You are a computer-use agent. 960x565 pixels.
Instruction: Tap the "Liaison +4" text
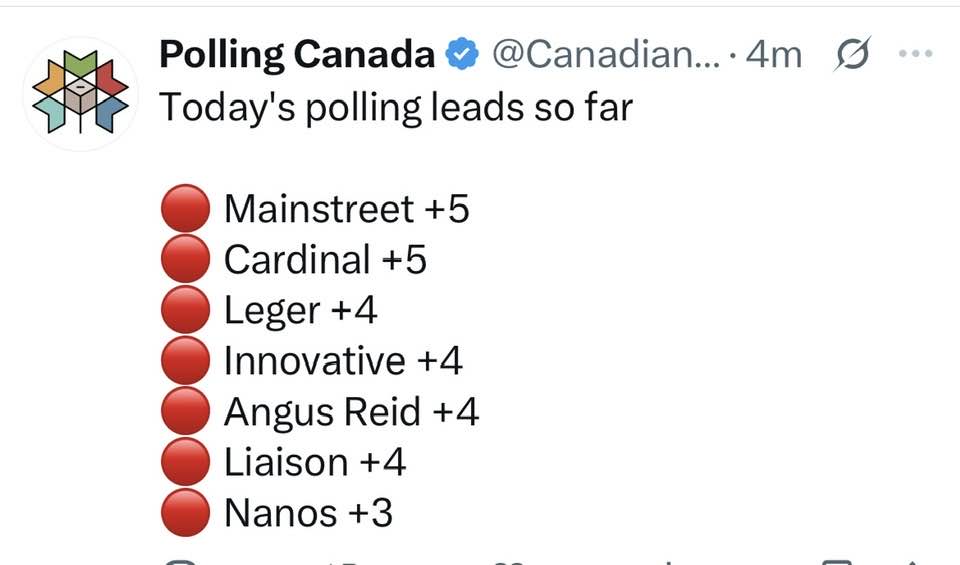tap(315, 463)
